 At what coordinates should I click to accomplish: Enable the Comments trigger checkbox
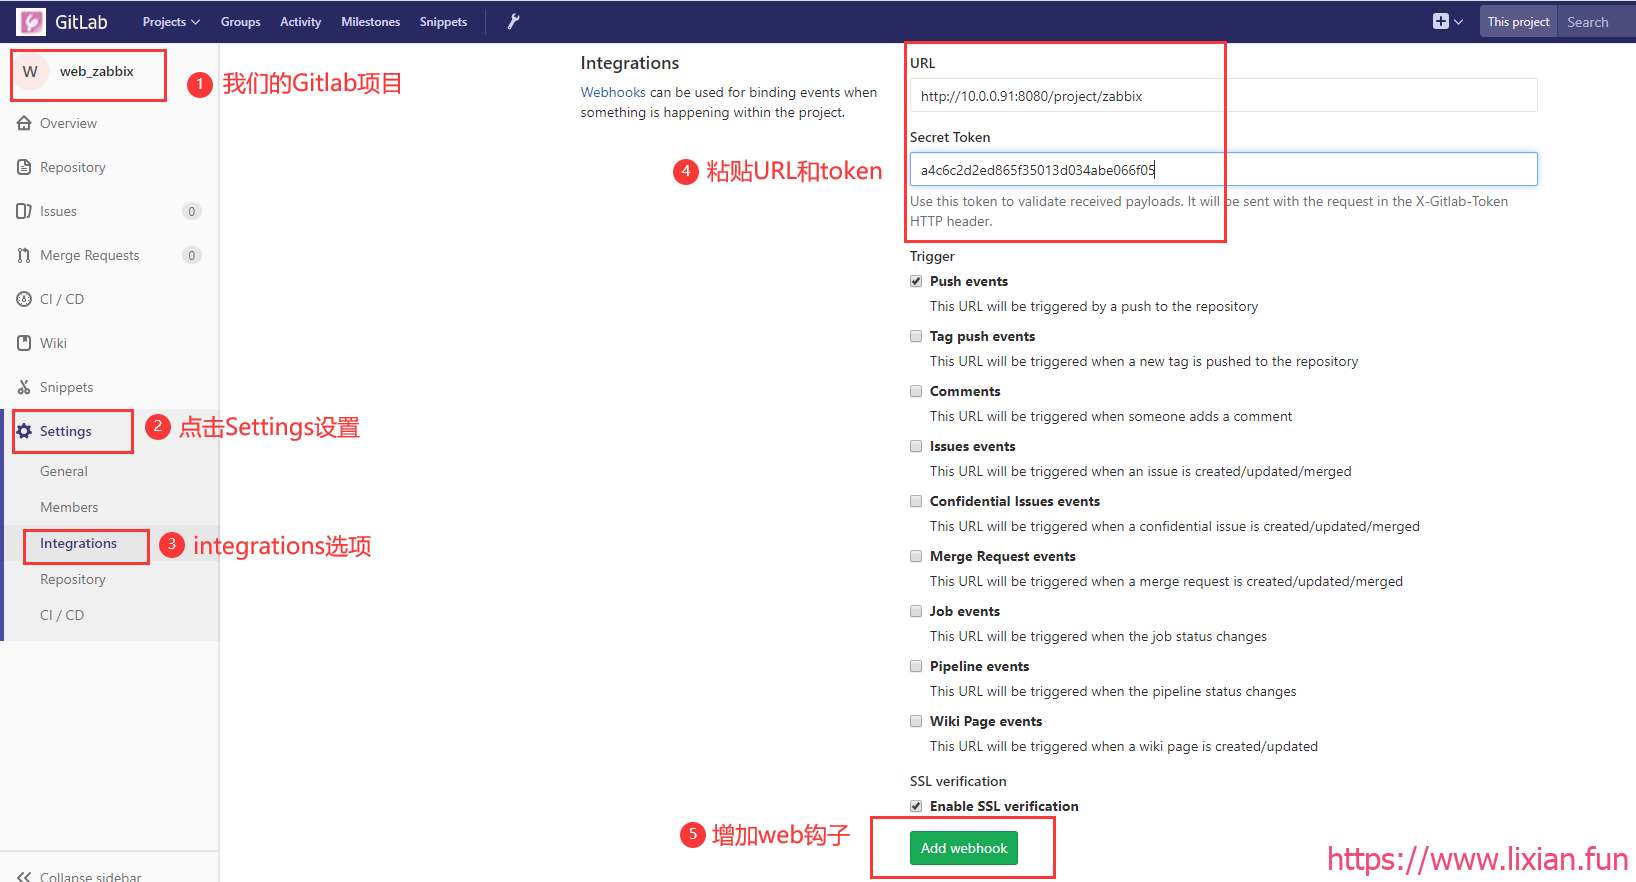(916, 391)
